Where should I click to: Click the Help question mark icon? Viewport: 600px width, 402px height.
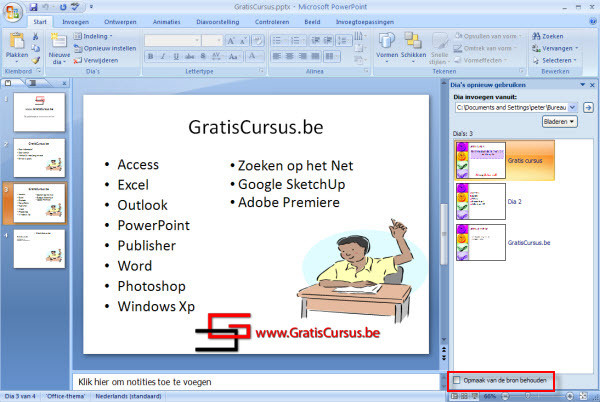point(593,21)
